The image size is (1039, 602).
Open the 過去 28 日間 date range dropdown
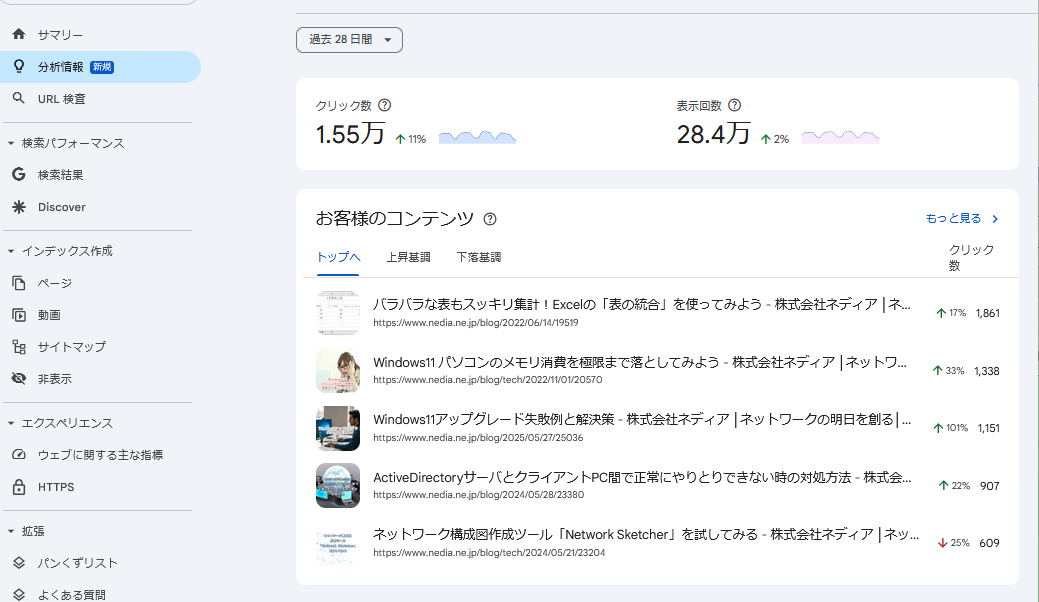click(348, 39)
